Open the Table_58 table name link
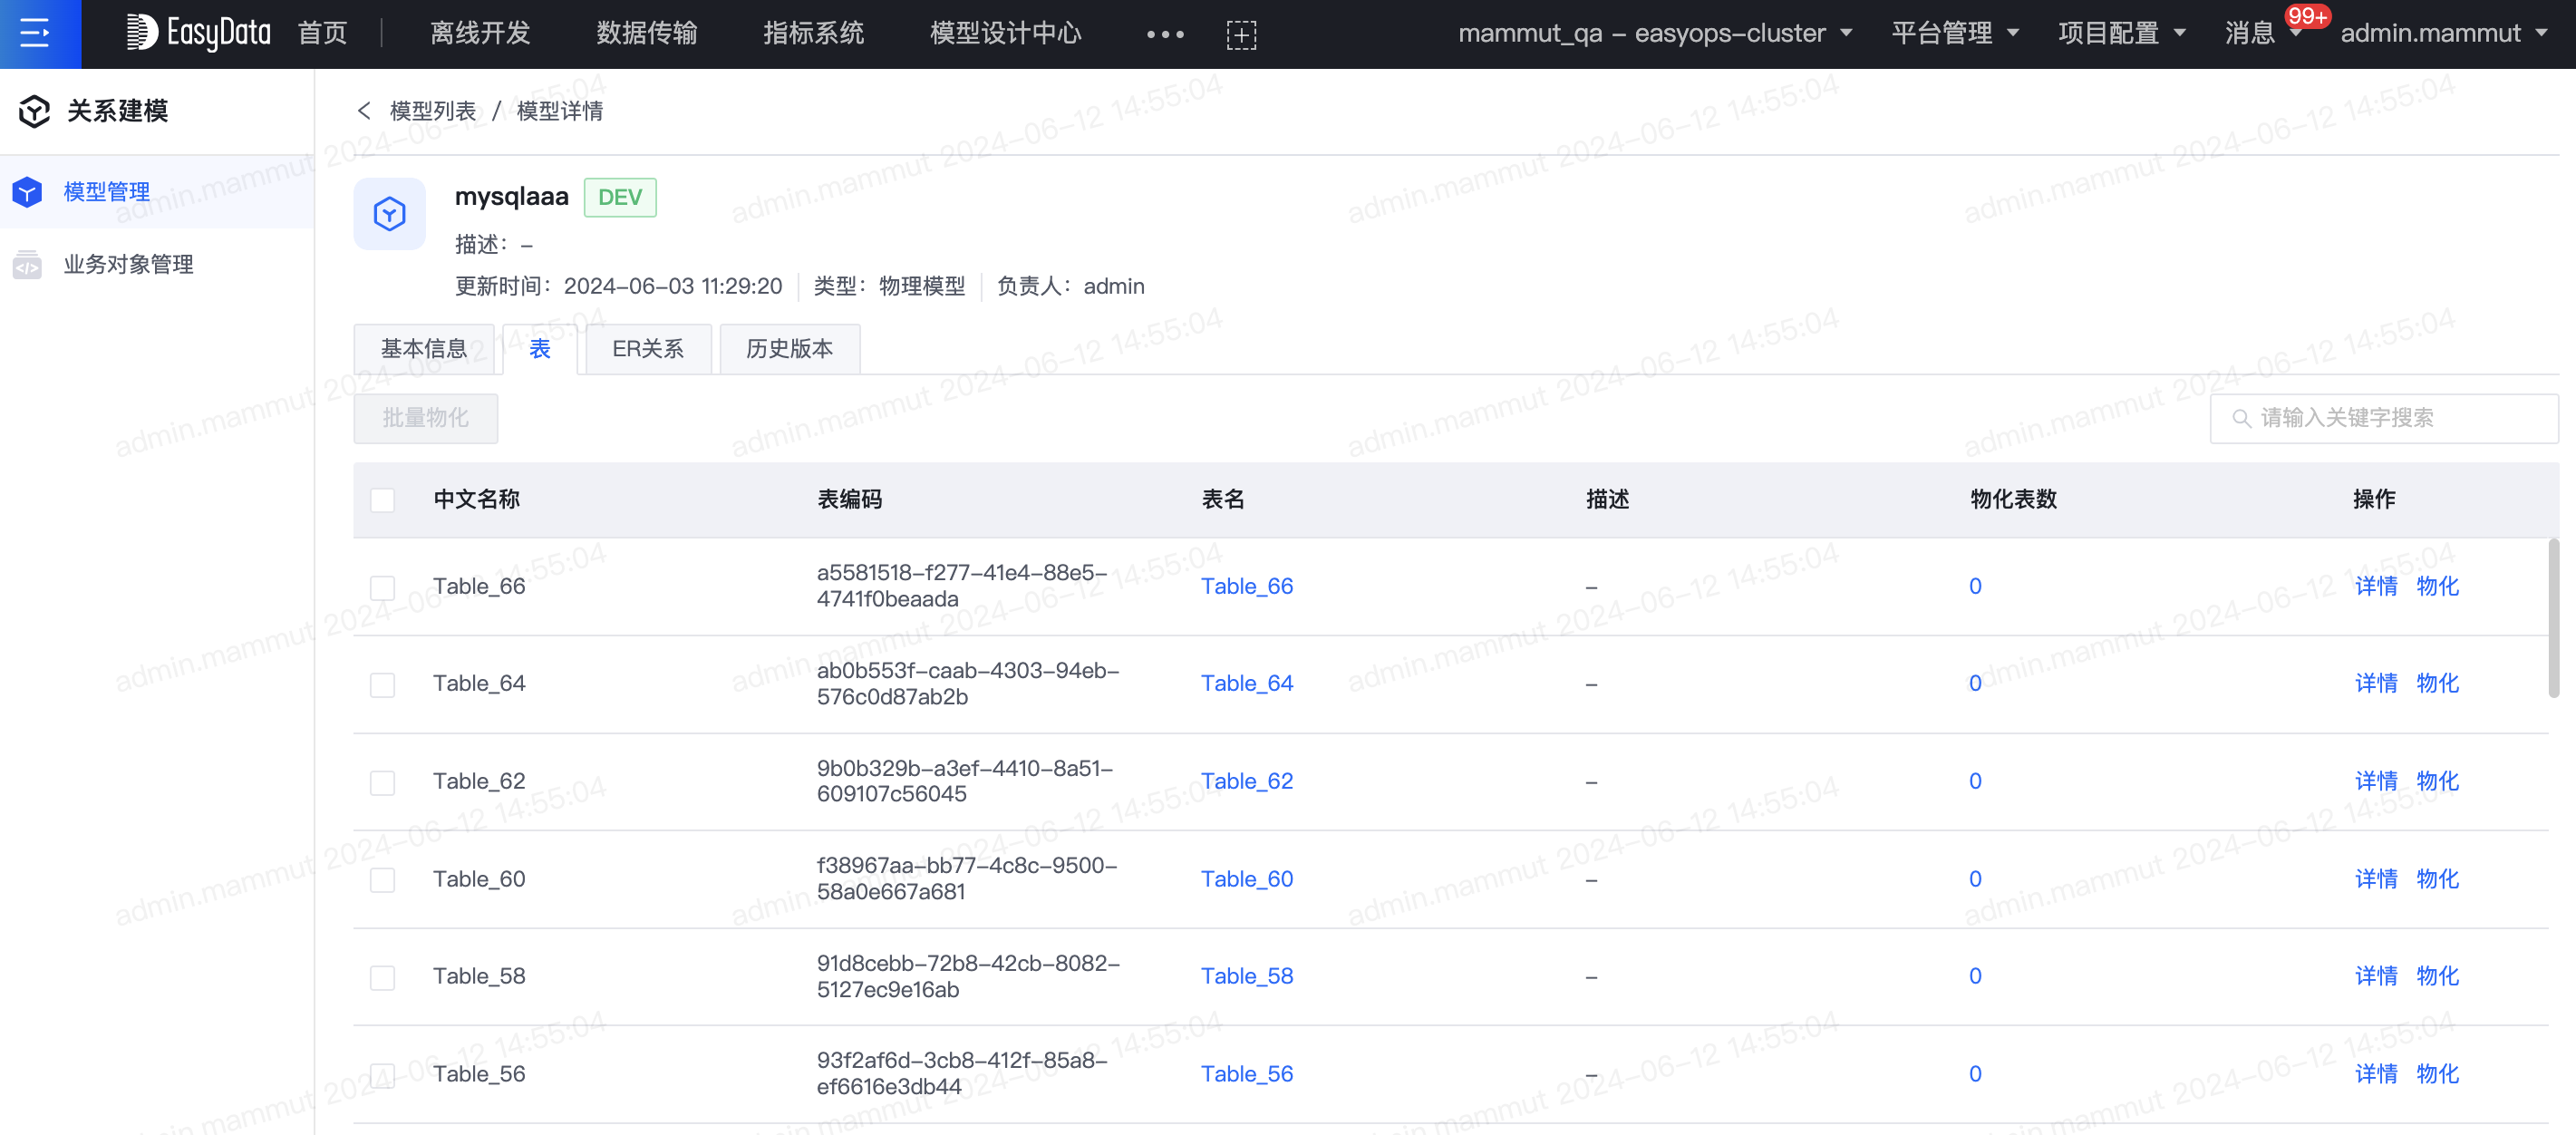The height and width of the screenshot is (1135, 2576). click(1246, 976)
